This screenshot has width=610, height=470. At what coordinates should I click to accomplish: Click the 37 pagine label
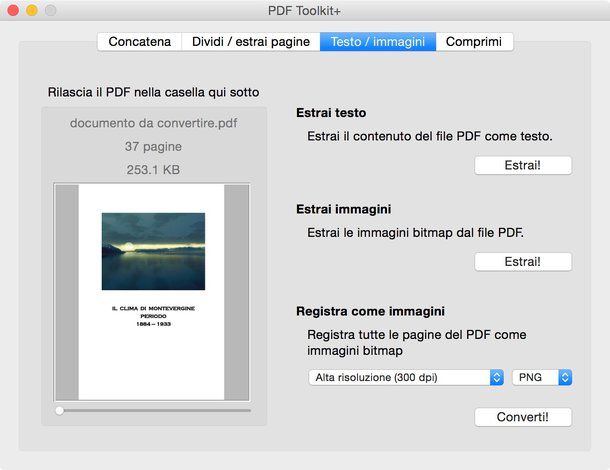coord(153,147)
